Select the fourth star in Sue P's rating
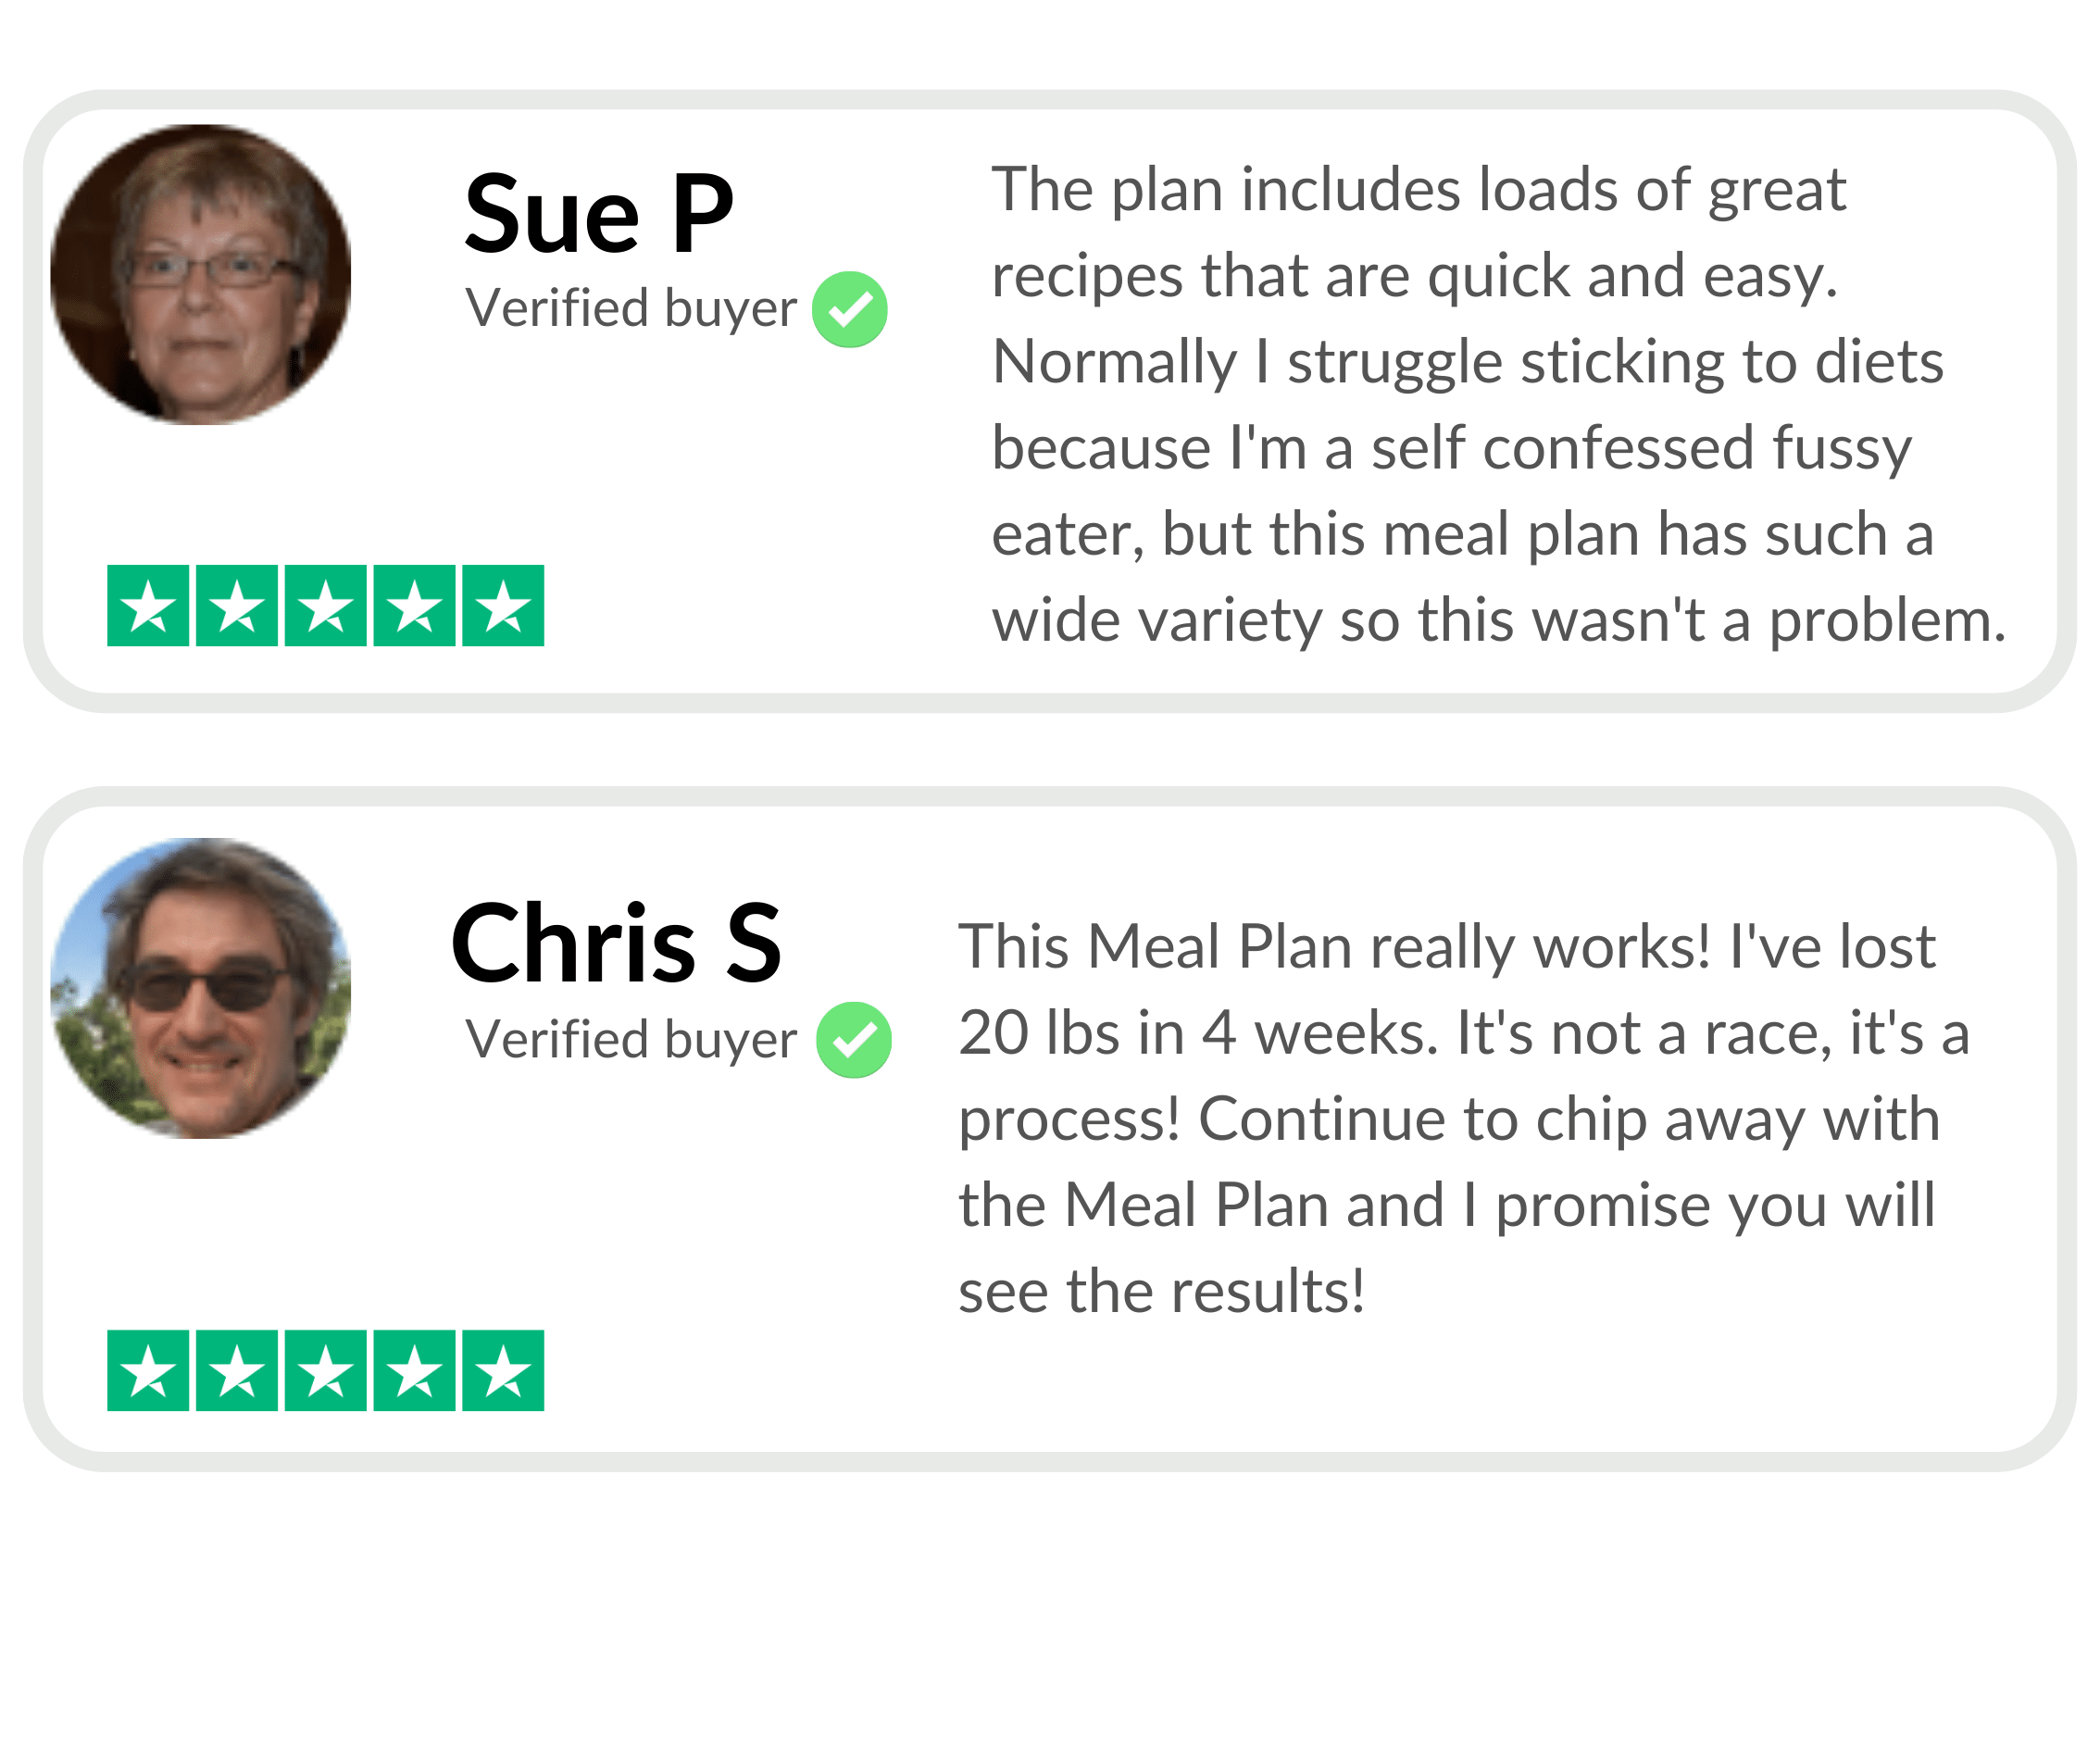Screen dimensions: 2100x1750 coord(414,606)
